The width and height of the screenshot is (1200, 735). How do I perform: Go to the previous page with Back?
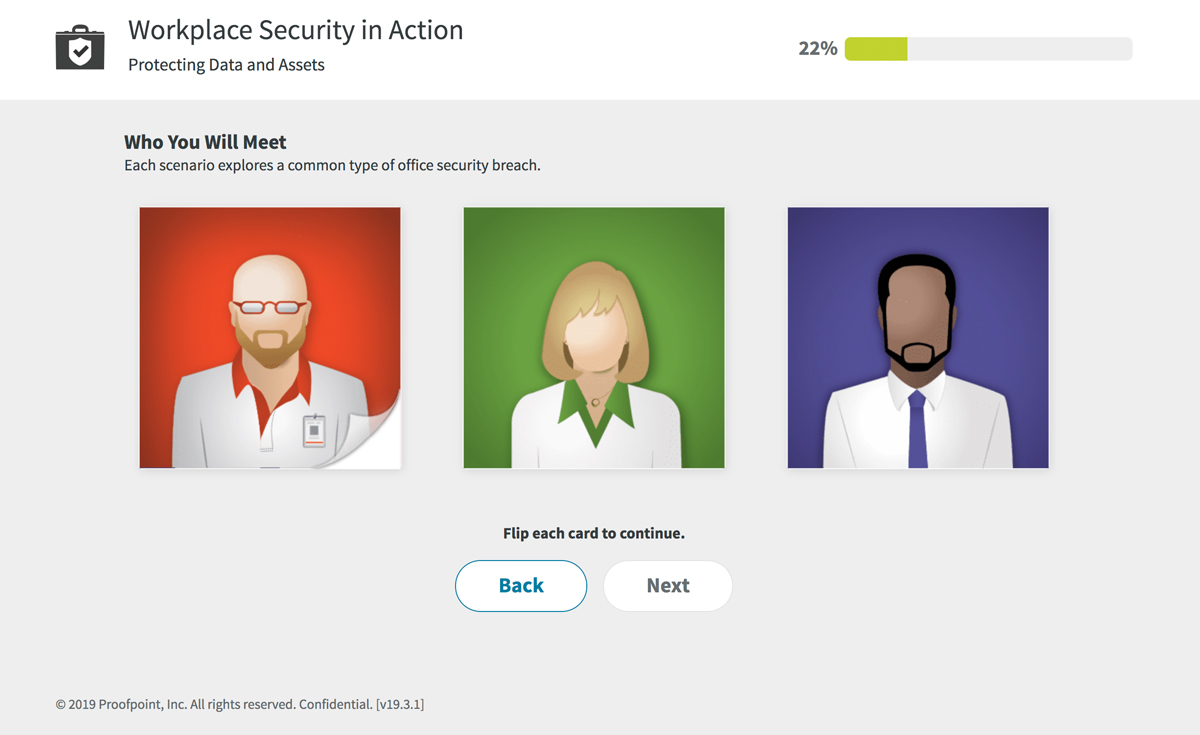tap(521, 586)
